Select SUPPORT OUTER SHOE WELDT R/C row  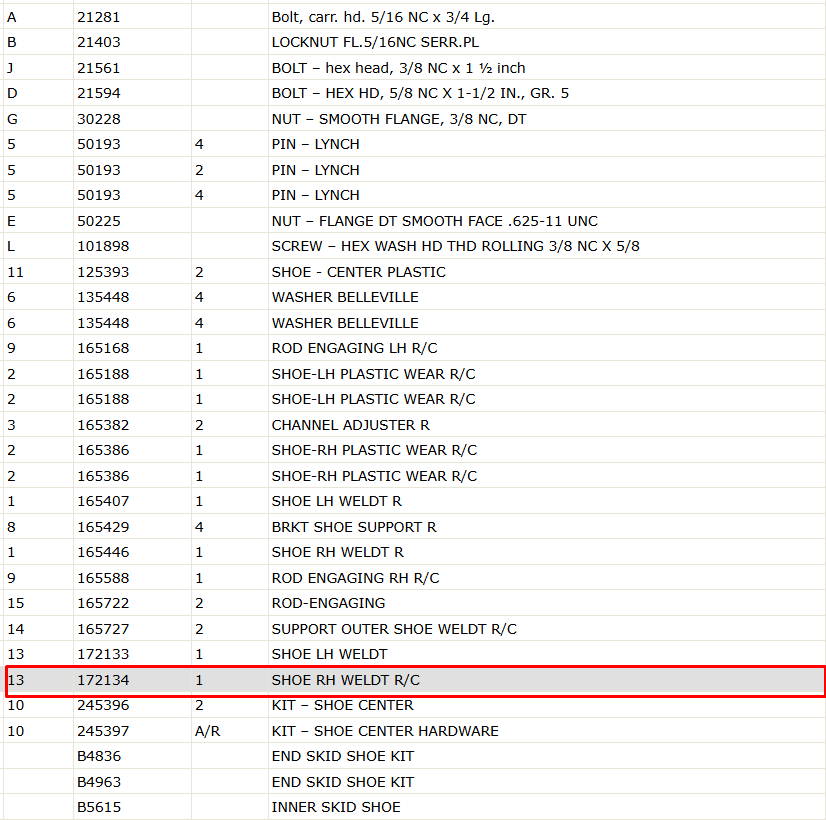click(x=415, y=629)
